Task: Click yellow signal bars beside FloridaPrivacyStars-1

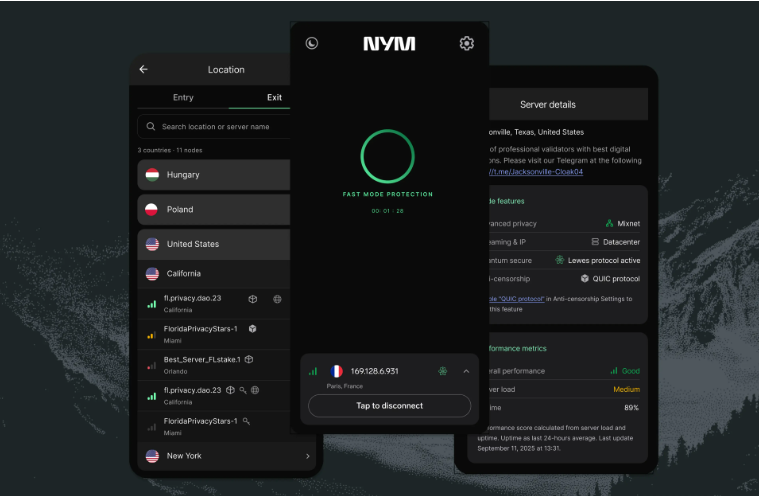Action: click(x=152, y=335)
